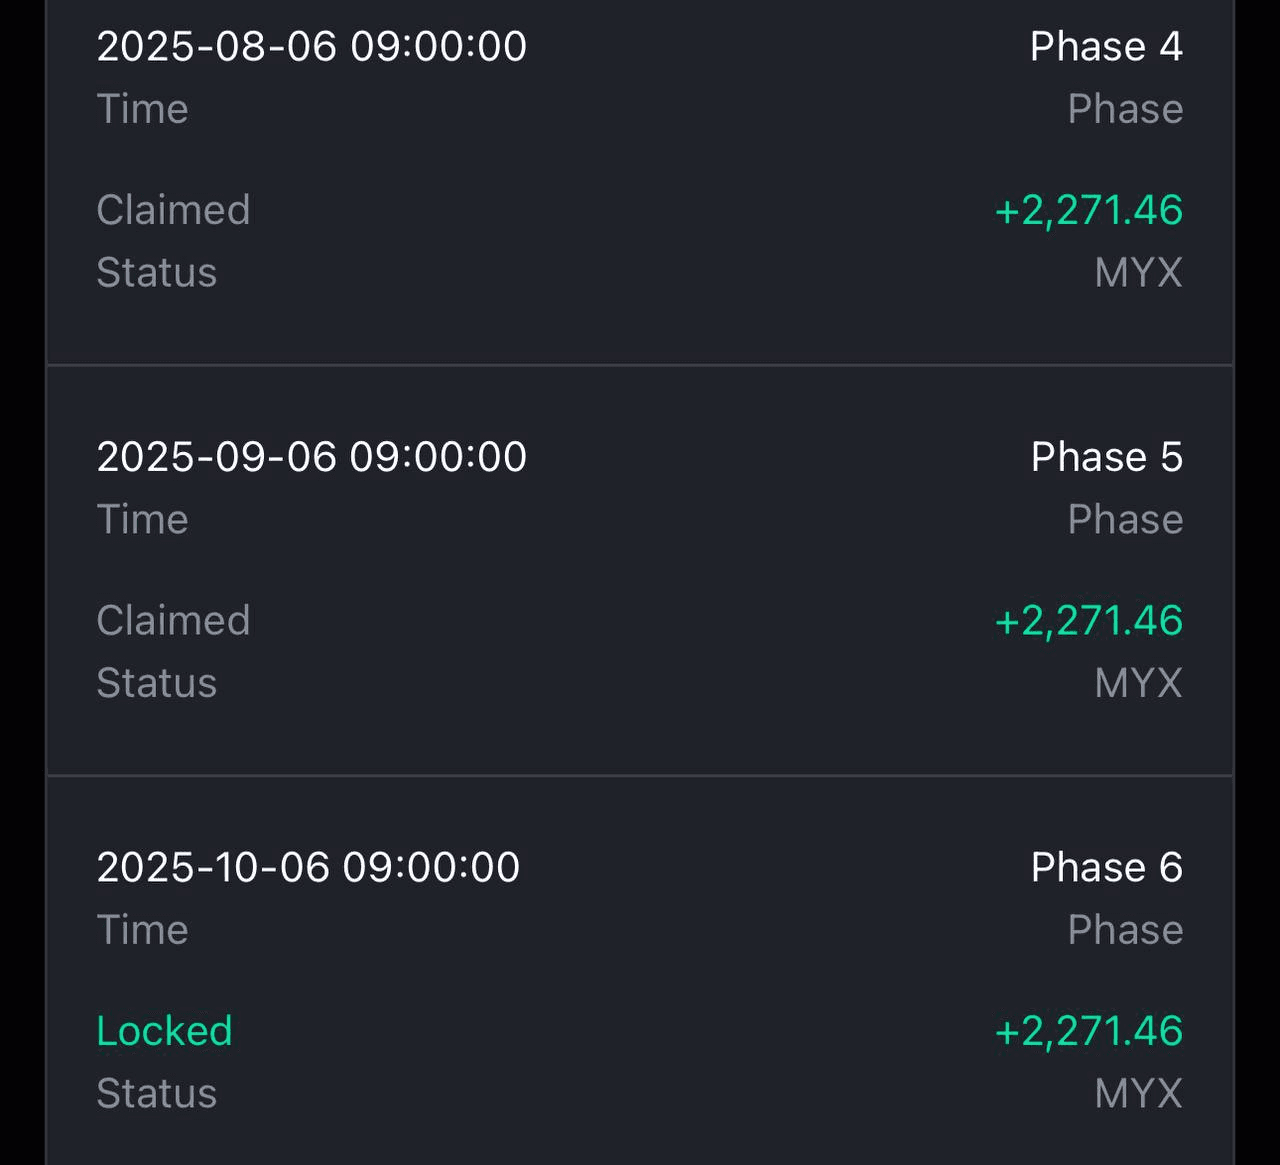Click the Phase caption under Phase 6

[x=1125, y=929]
